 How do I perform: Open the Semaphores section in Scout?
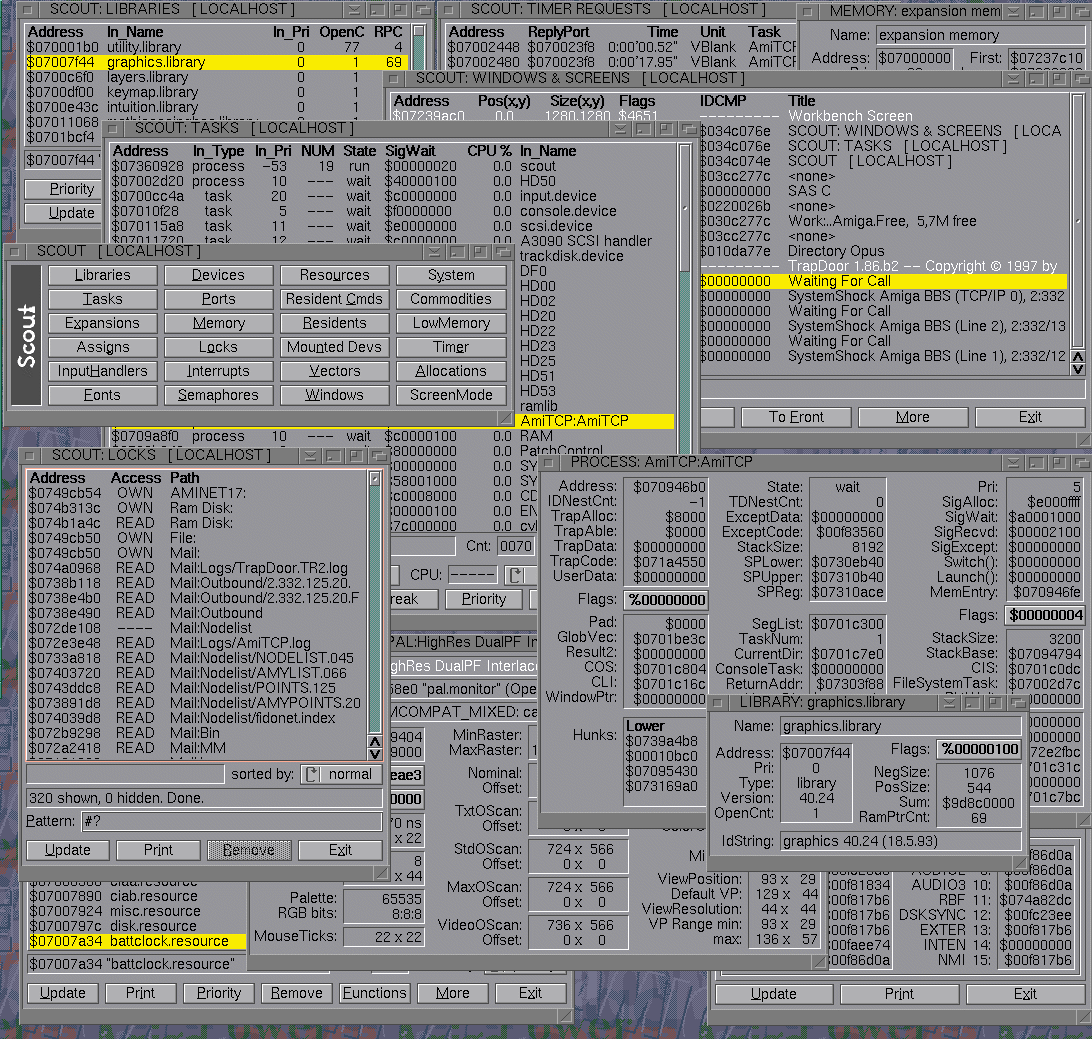pos(218,395)
